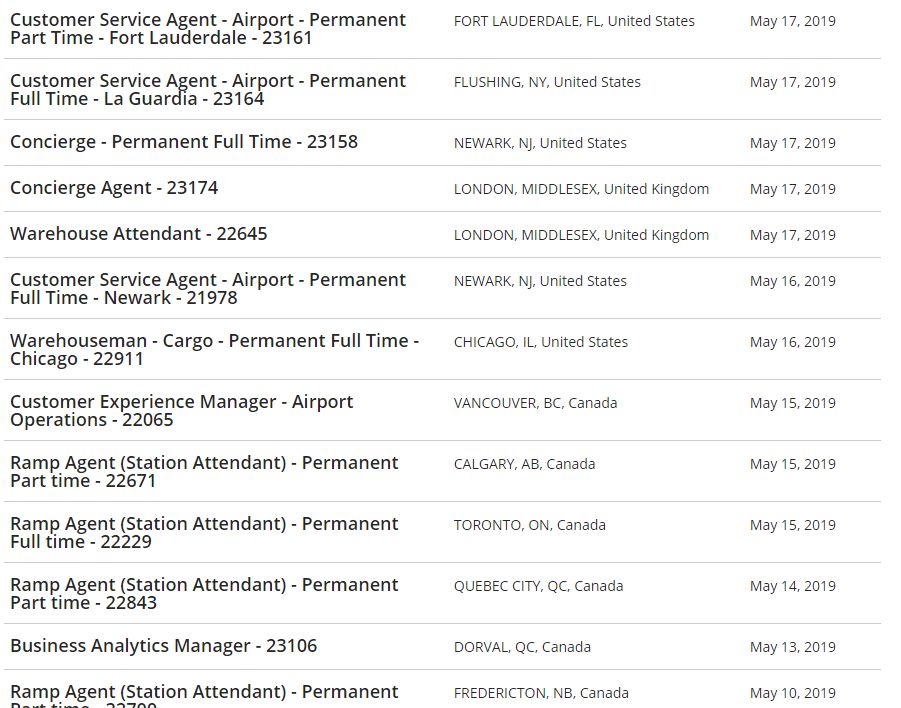Viewport: 901px width, 708px height.
Task: Click May 13, 2019 date for Dorval job
Action: [x=792, y=647]
